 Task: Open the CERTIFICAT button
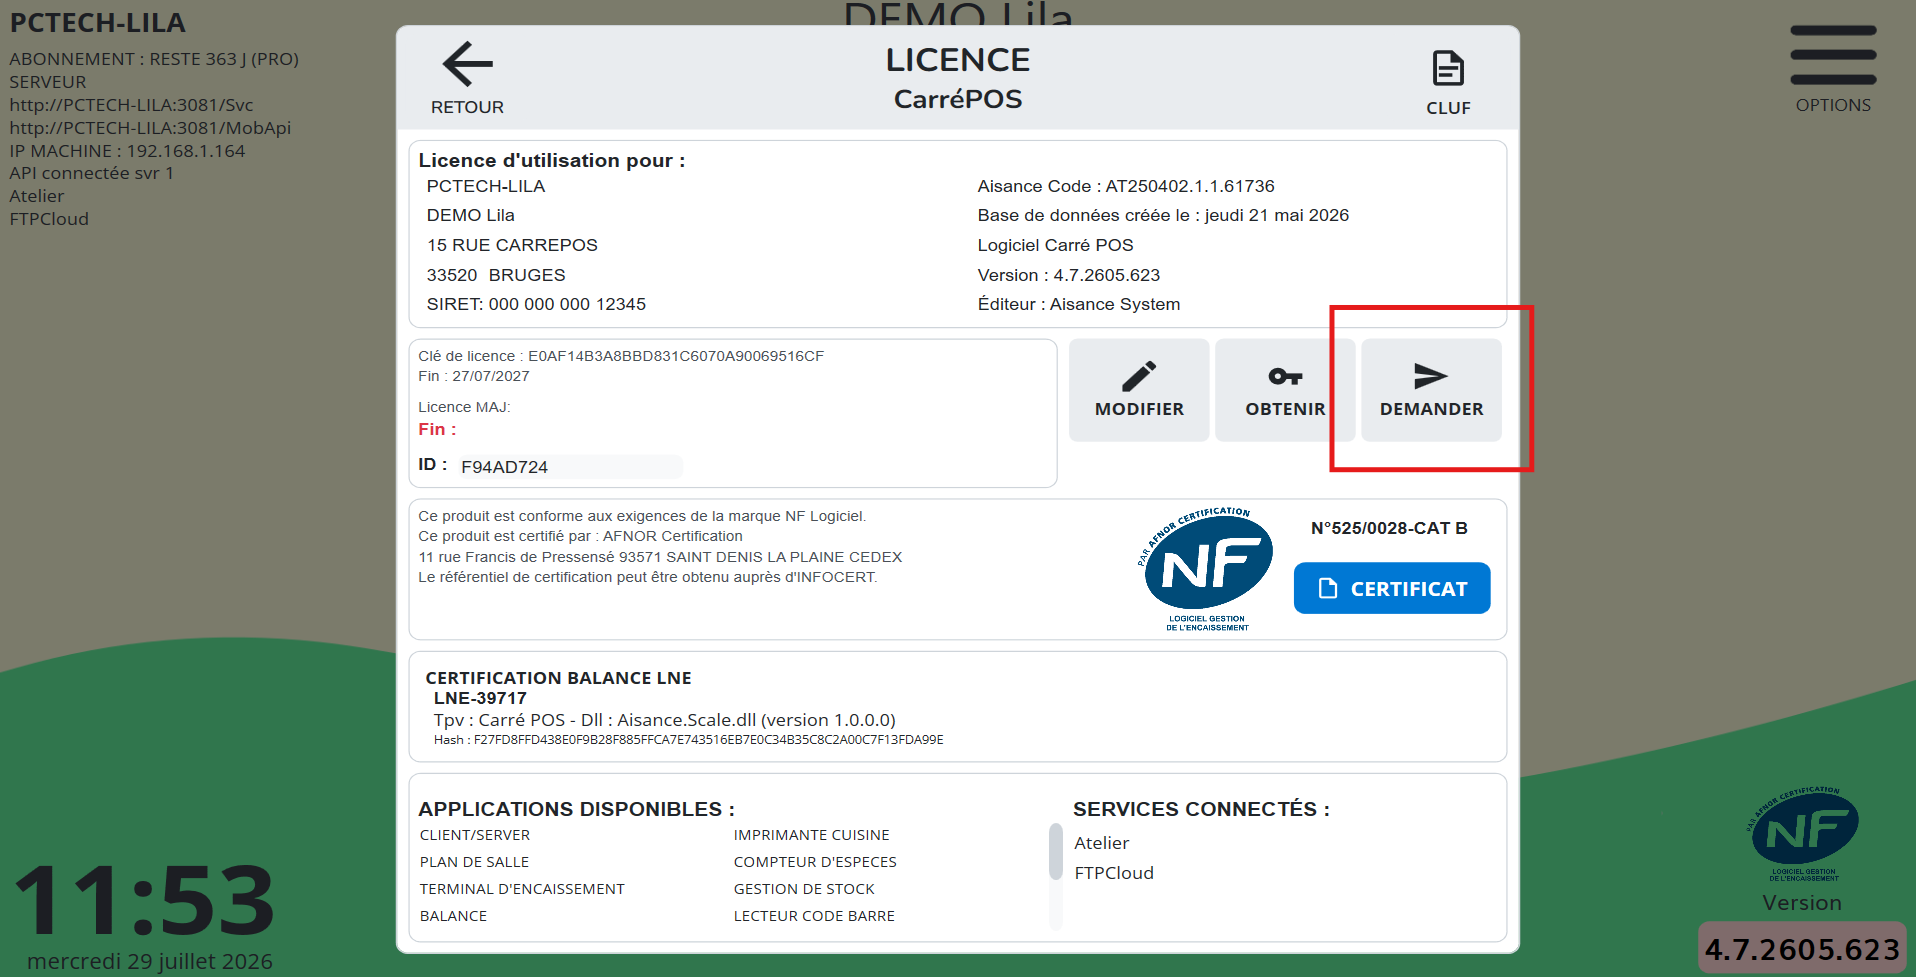click(x=1392, y=588)
